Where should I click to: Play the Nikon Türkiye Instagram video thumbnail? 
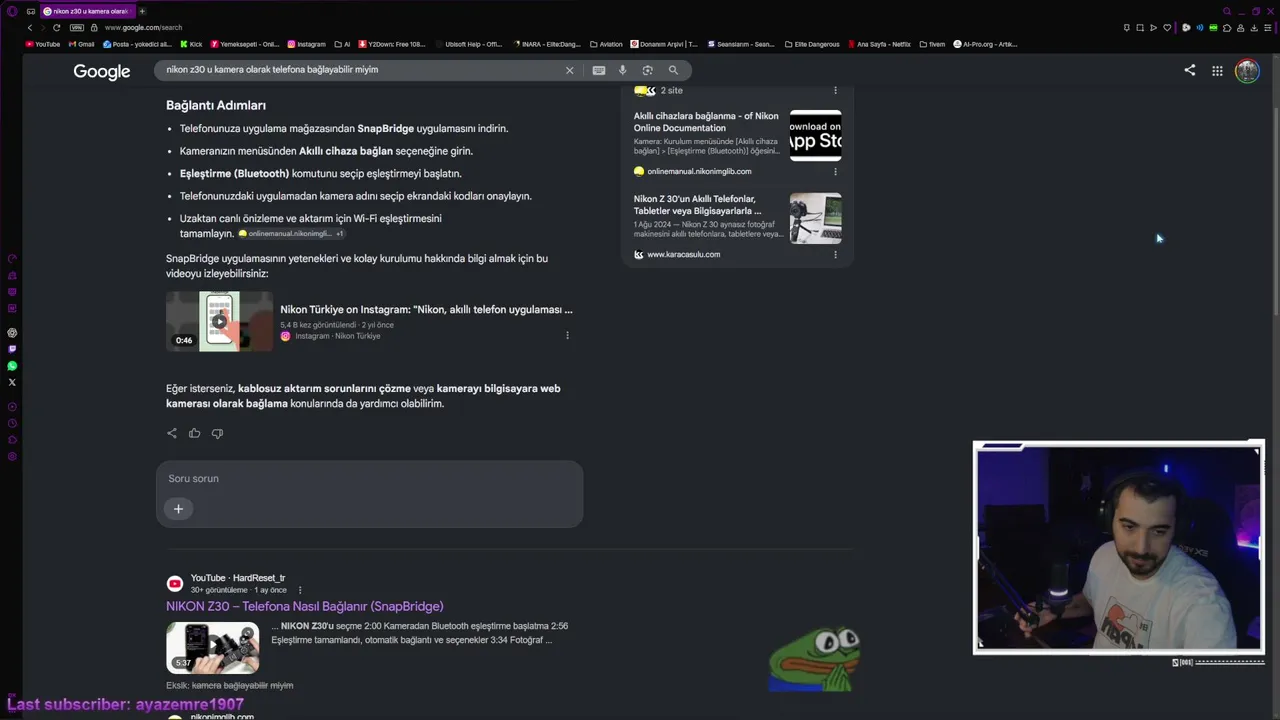[219, 321]
